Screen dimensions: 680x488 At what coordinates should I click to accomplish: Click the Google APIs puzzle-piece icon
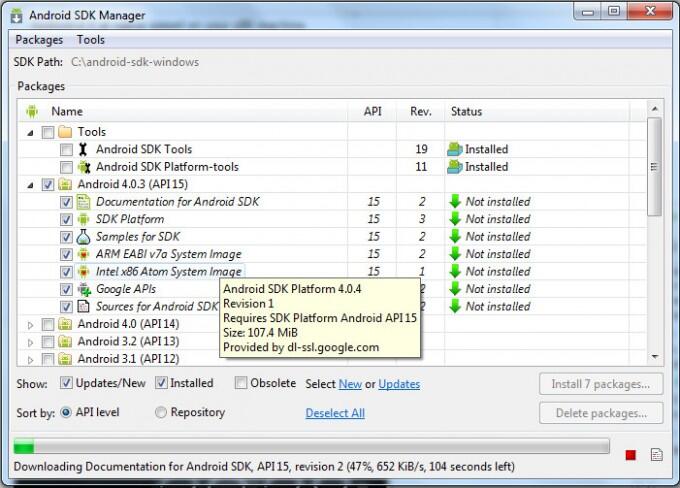coord(84,289)
